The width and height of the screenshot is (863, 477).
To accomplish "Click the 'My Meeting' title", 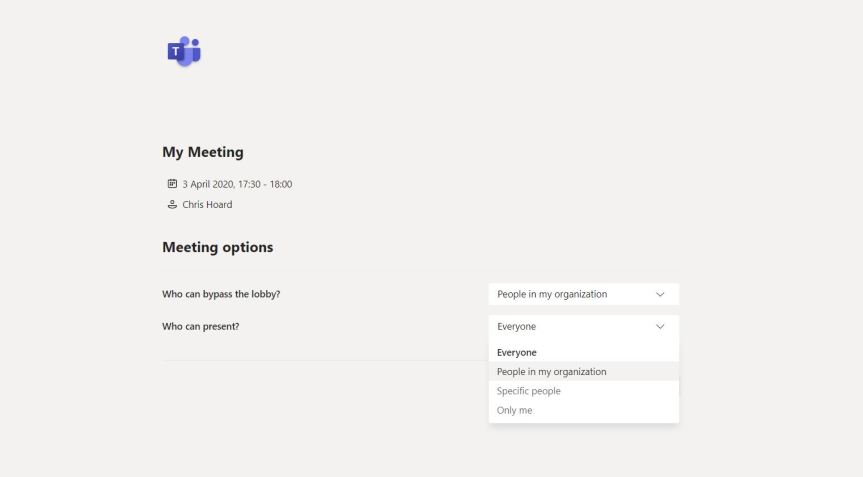I will (203, 153).
